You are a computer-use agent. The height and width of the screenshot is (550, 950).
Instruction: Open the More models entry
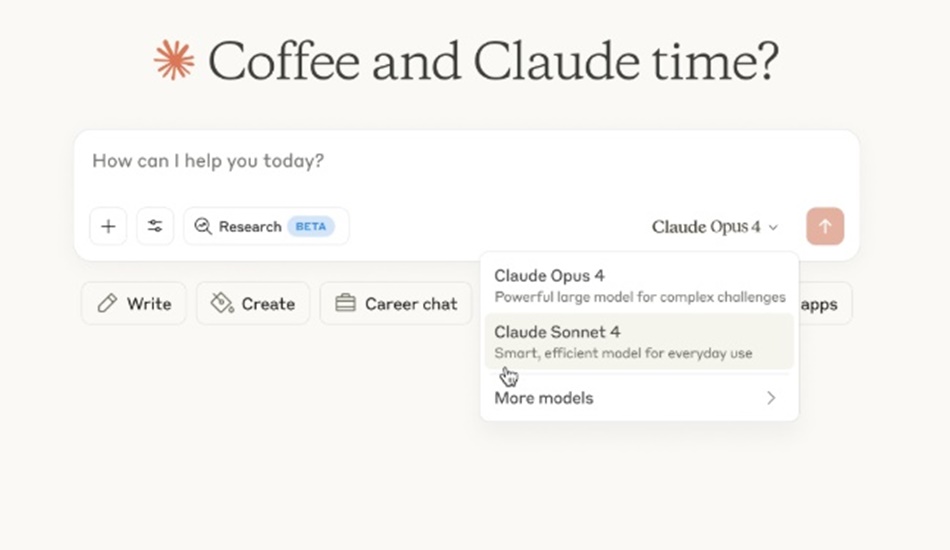pyautogui.click(x=639, y=398)
